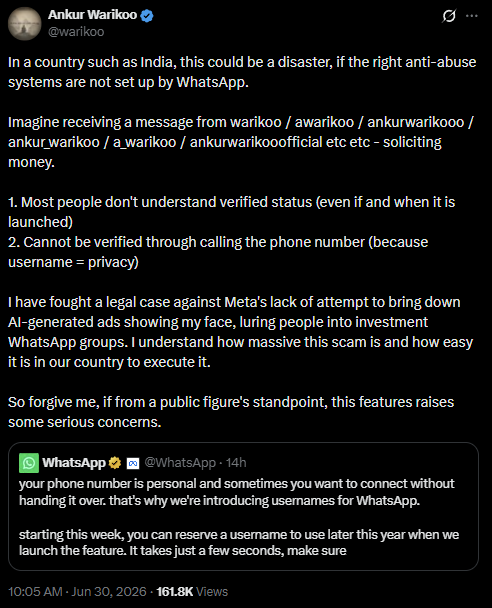The image size is (492, 608).
Task: Click the Grok explain-this-post icon
Action: point(449,16)
